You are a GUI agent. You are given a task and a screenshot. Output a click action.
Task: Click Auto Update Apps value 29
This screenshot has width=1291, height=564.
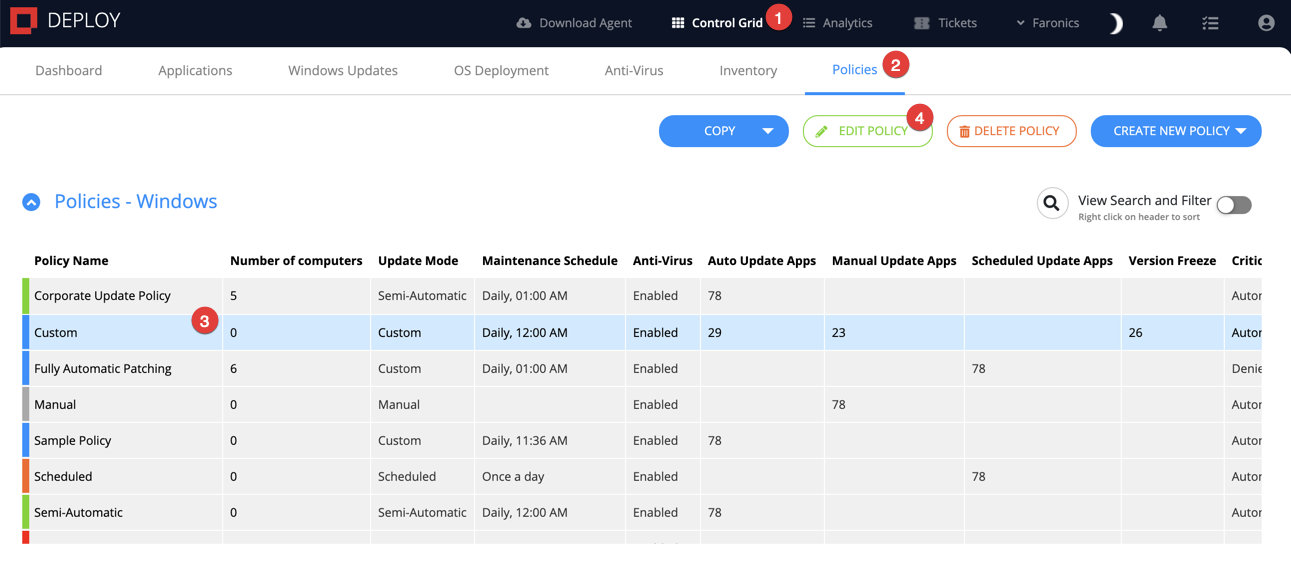point(715,332)
